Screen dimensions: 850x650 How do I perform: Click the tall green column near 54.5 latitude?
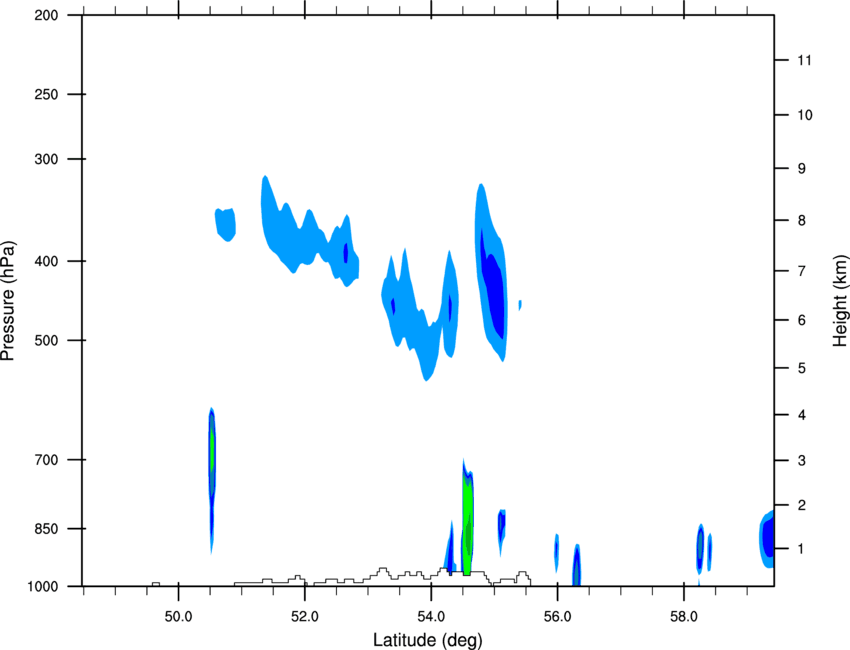pos(468,523)
